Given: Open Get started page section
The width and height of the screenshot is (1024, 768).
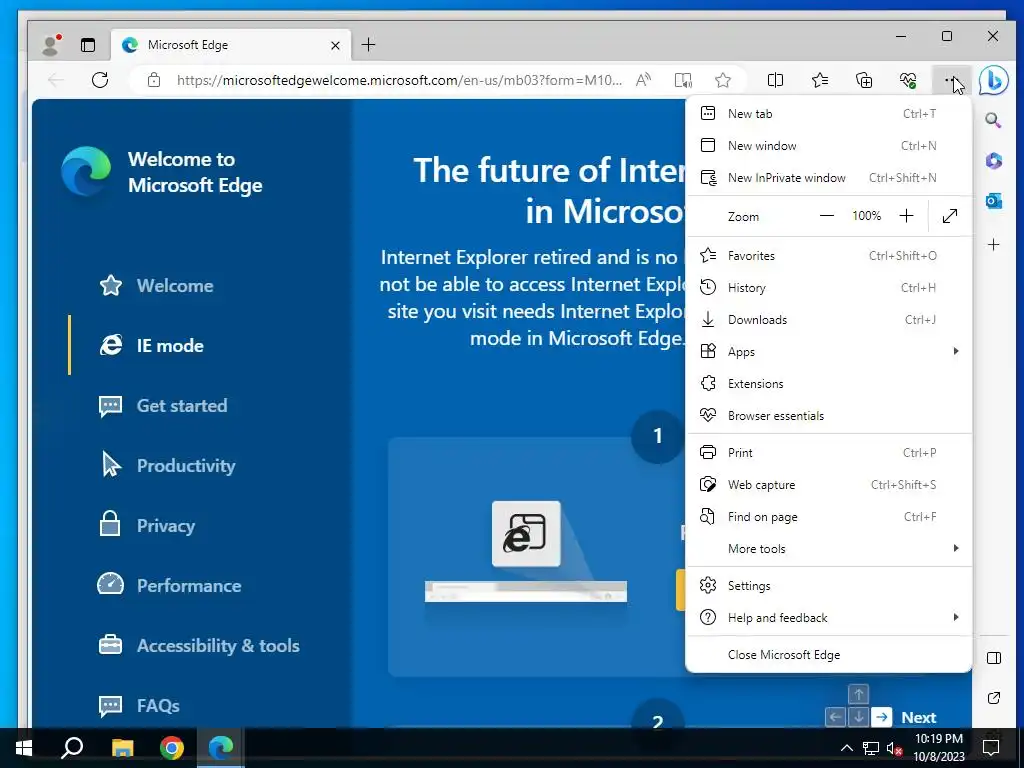Looking at the screenshot, I should point(163,406).
